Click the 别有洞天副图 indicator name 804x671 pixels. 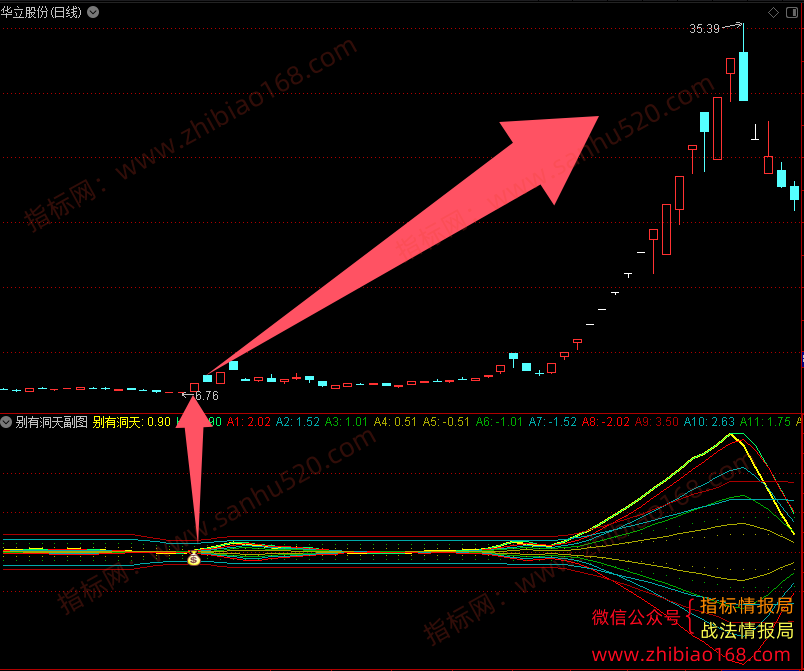click(x=51, y=422)
